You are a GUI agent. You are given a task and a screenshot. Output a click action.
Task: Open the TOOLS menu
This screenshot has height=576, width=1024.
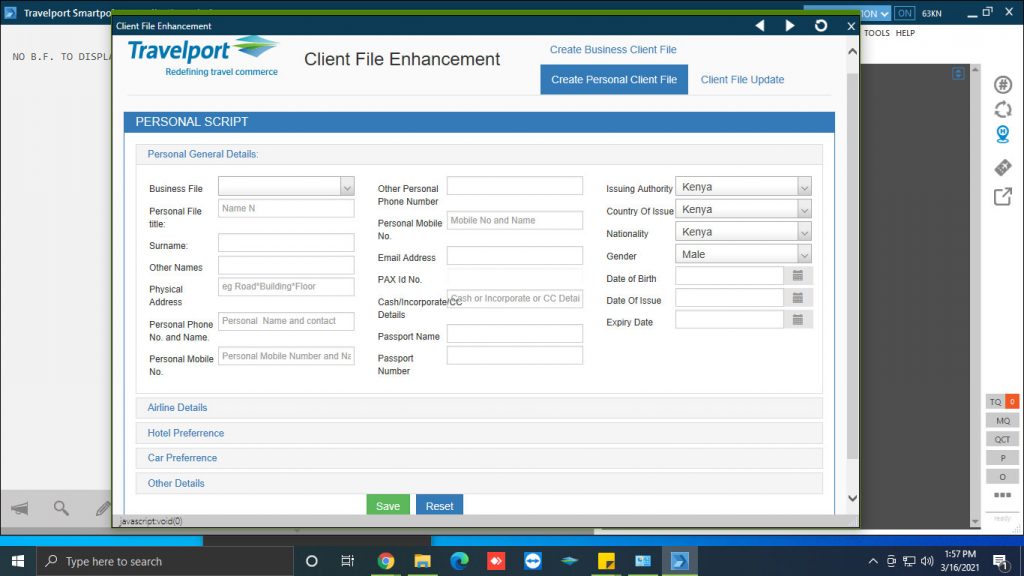pyautogui.click(x=876, y=33)
